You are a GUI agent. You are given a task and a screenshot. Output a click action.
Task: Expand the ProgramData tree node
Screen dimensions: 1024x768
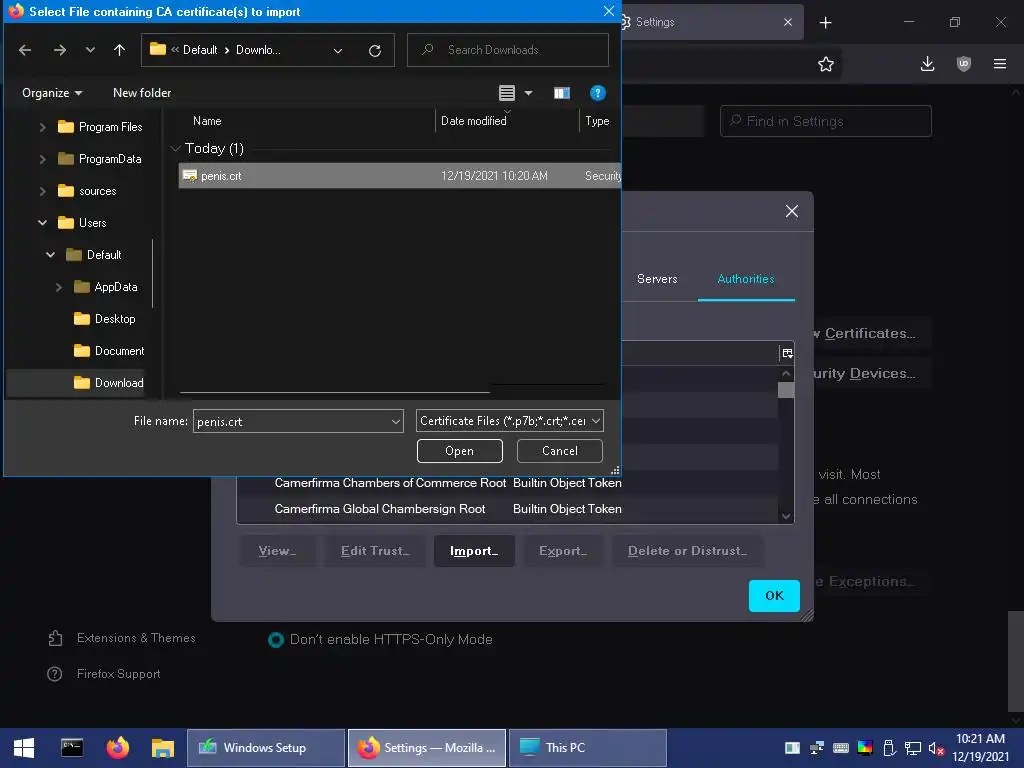pos(42,159)
